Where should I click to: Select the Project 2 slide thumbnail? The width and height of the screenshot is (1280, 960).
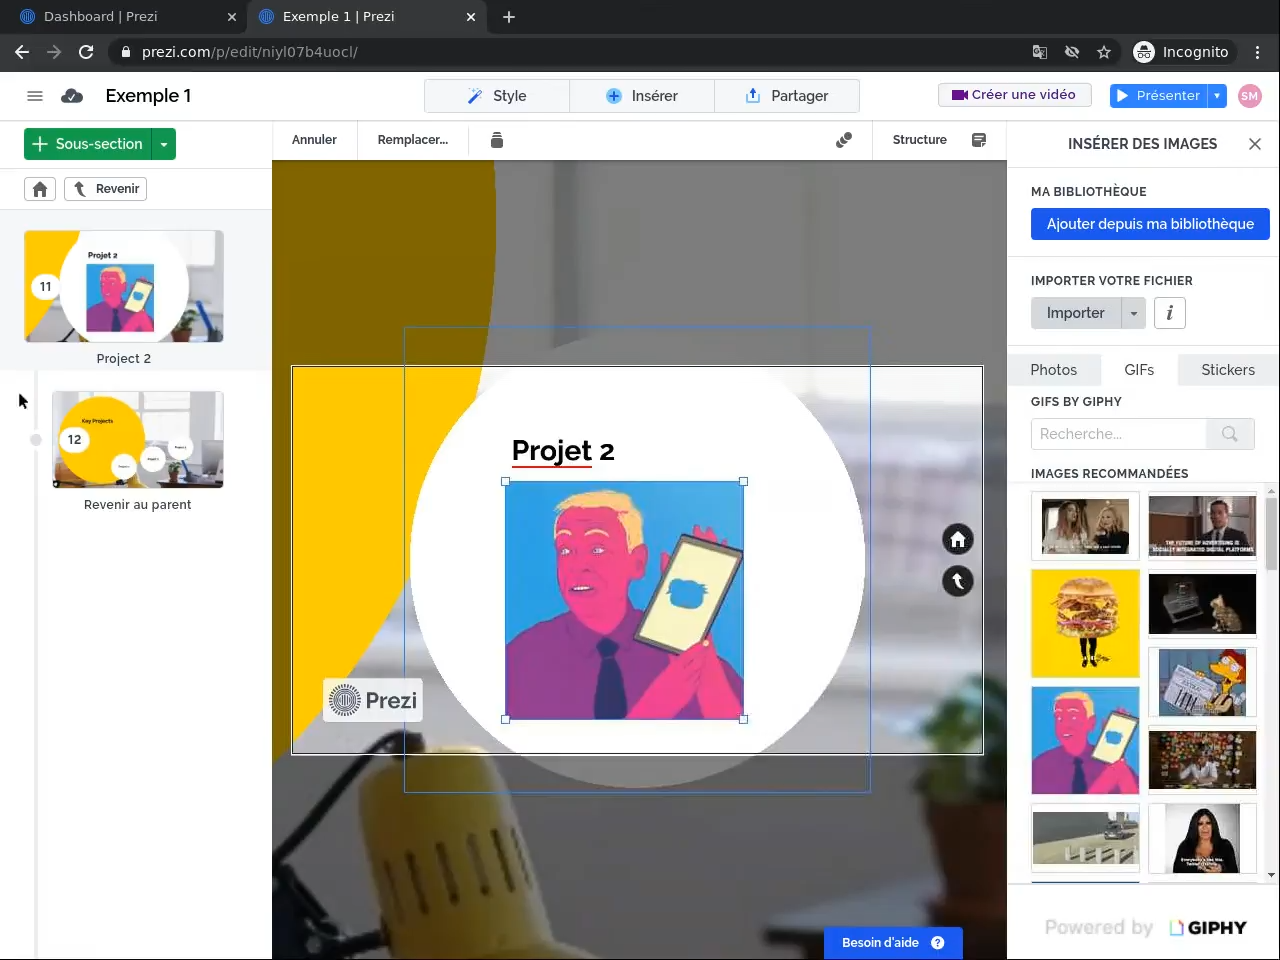(124, 287)
